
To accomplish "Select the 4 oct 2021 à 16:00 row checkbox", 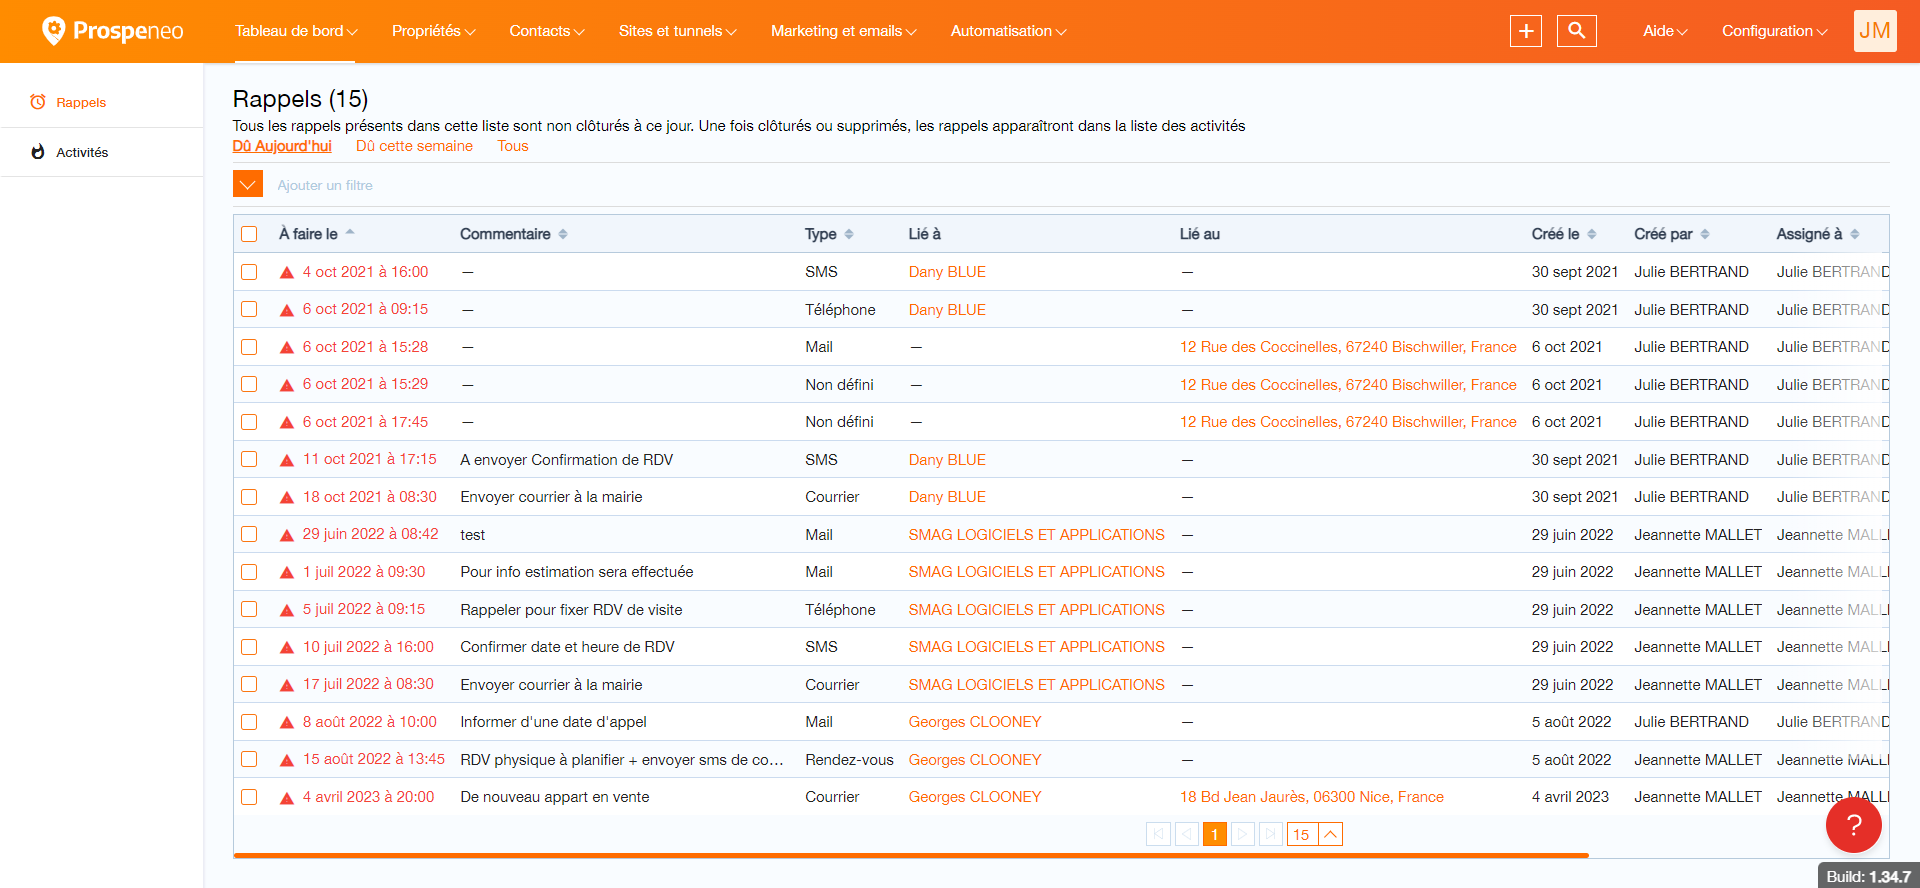I will click(249, 272).
